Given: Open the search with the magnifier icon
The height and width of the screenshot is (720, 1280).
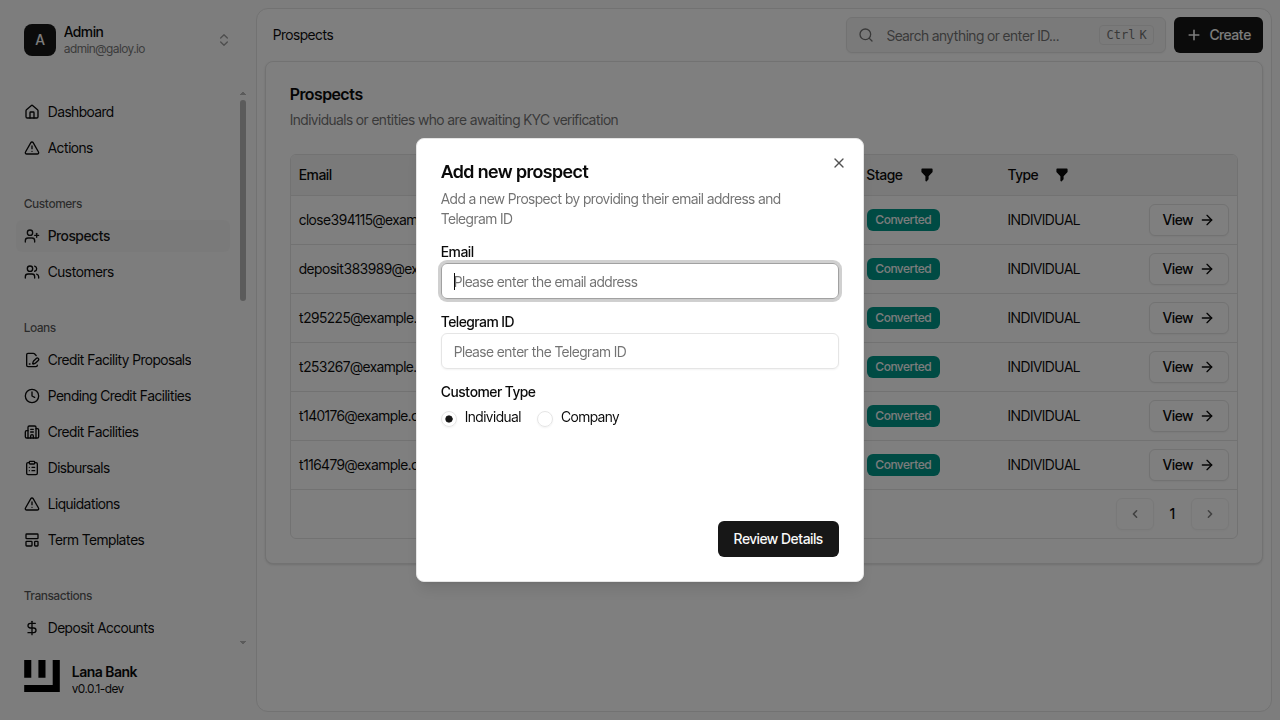Looking at the screenshot, I should pos(865,35).
